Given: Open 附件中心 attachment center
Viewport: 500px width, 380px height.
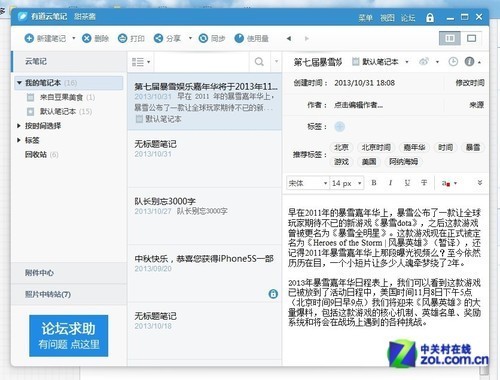Looking at the screenshot, I should pyautogui.click(x=69, y=273).
